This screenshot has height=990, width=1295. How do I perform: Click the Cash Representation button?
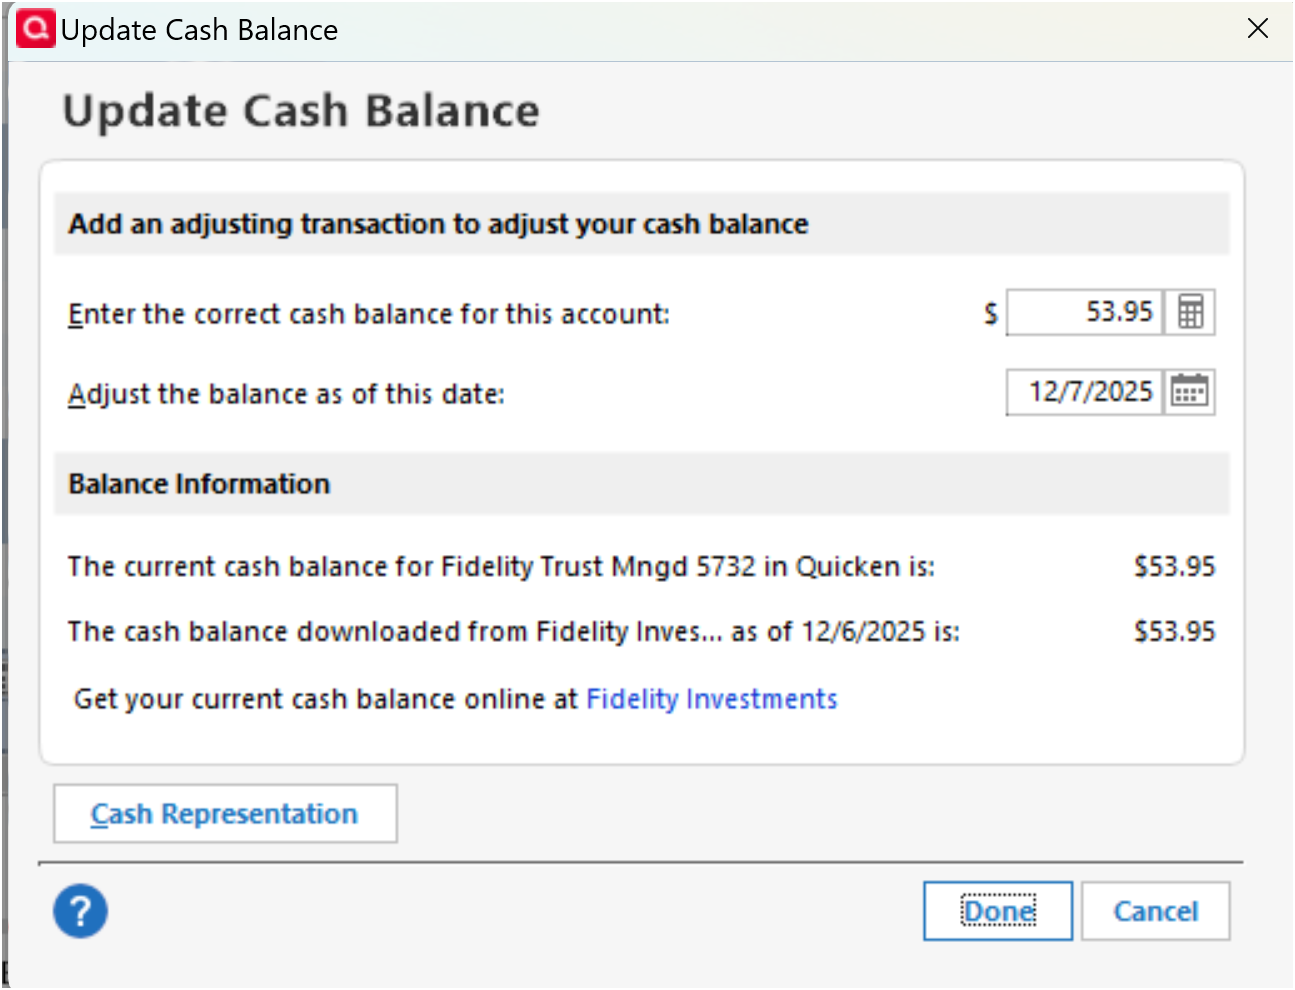225,813
